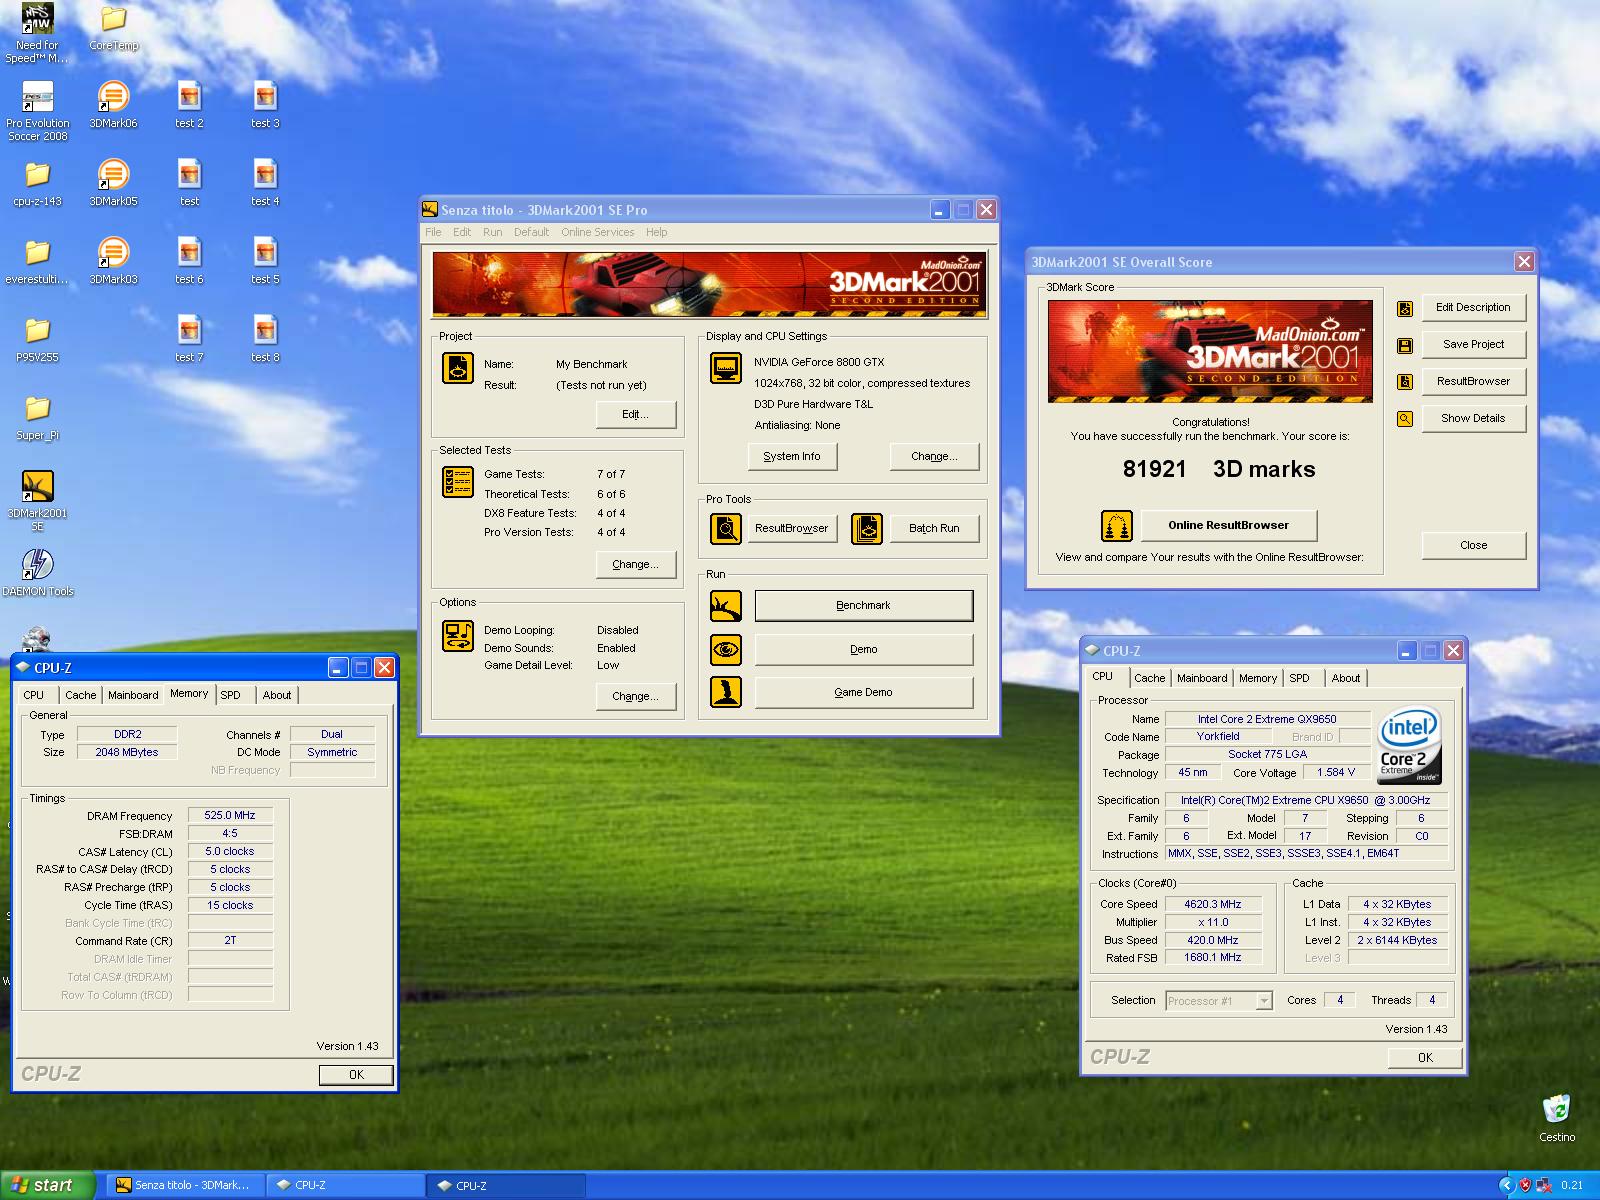The height and width of the screenshot is (1200, 1600).
Task: Click OK in the memory CPU-Z window
Action: click(356, 1075)
